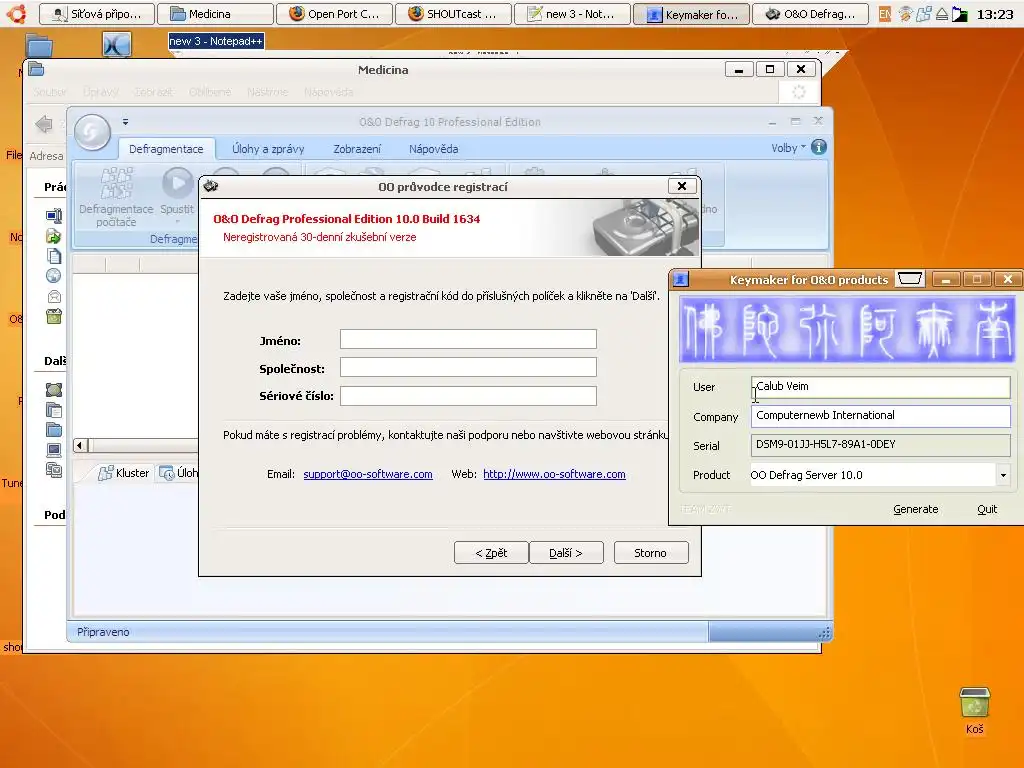The image size is (1024, 768).
Task: Open the Oblíbené menu in Medicina window
Action: point(210,92)
